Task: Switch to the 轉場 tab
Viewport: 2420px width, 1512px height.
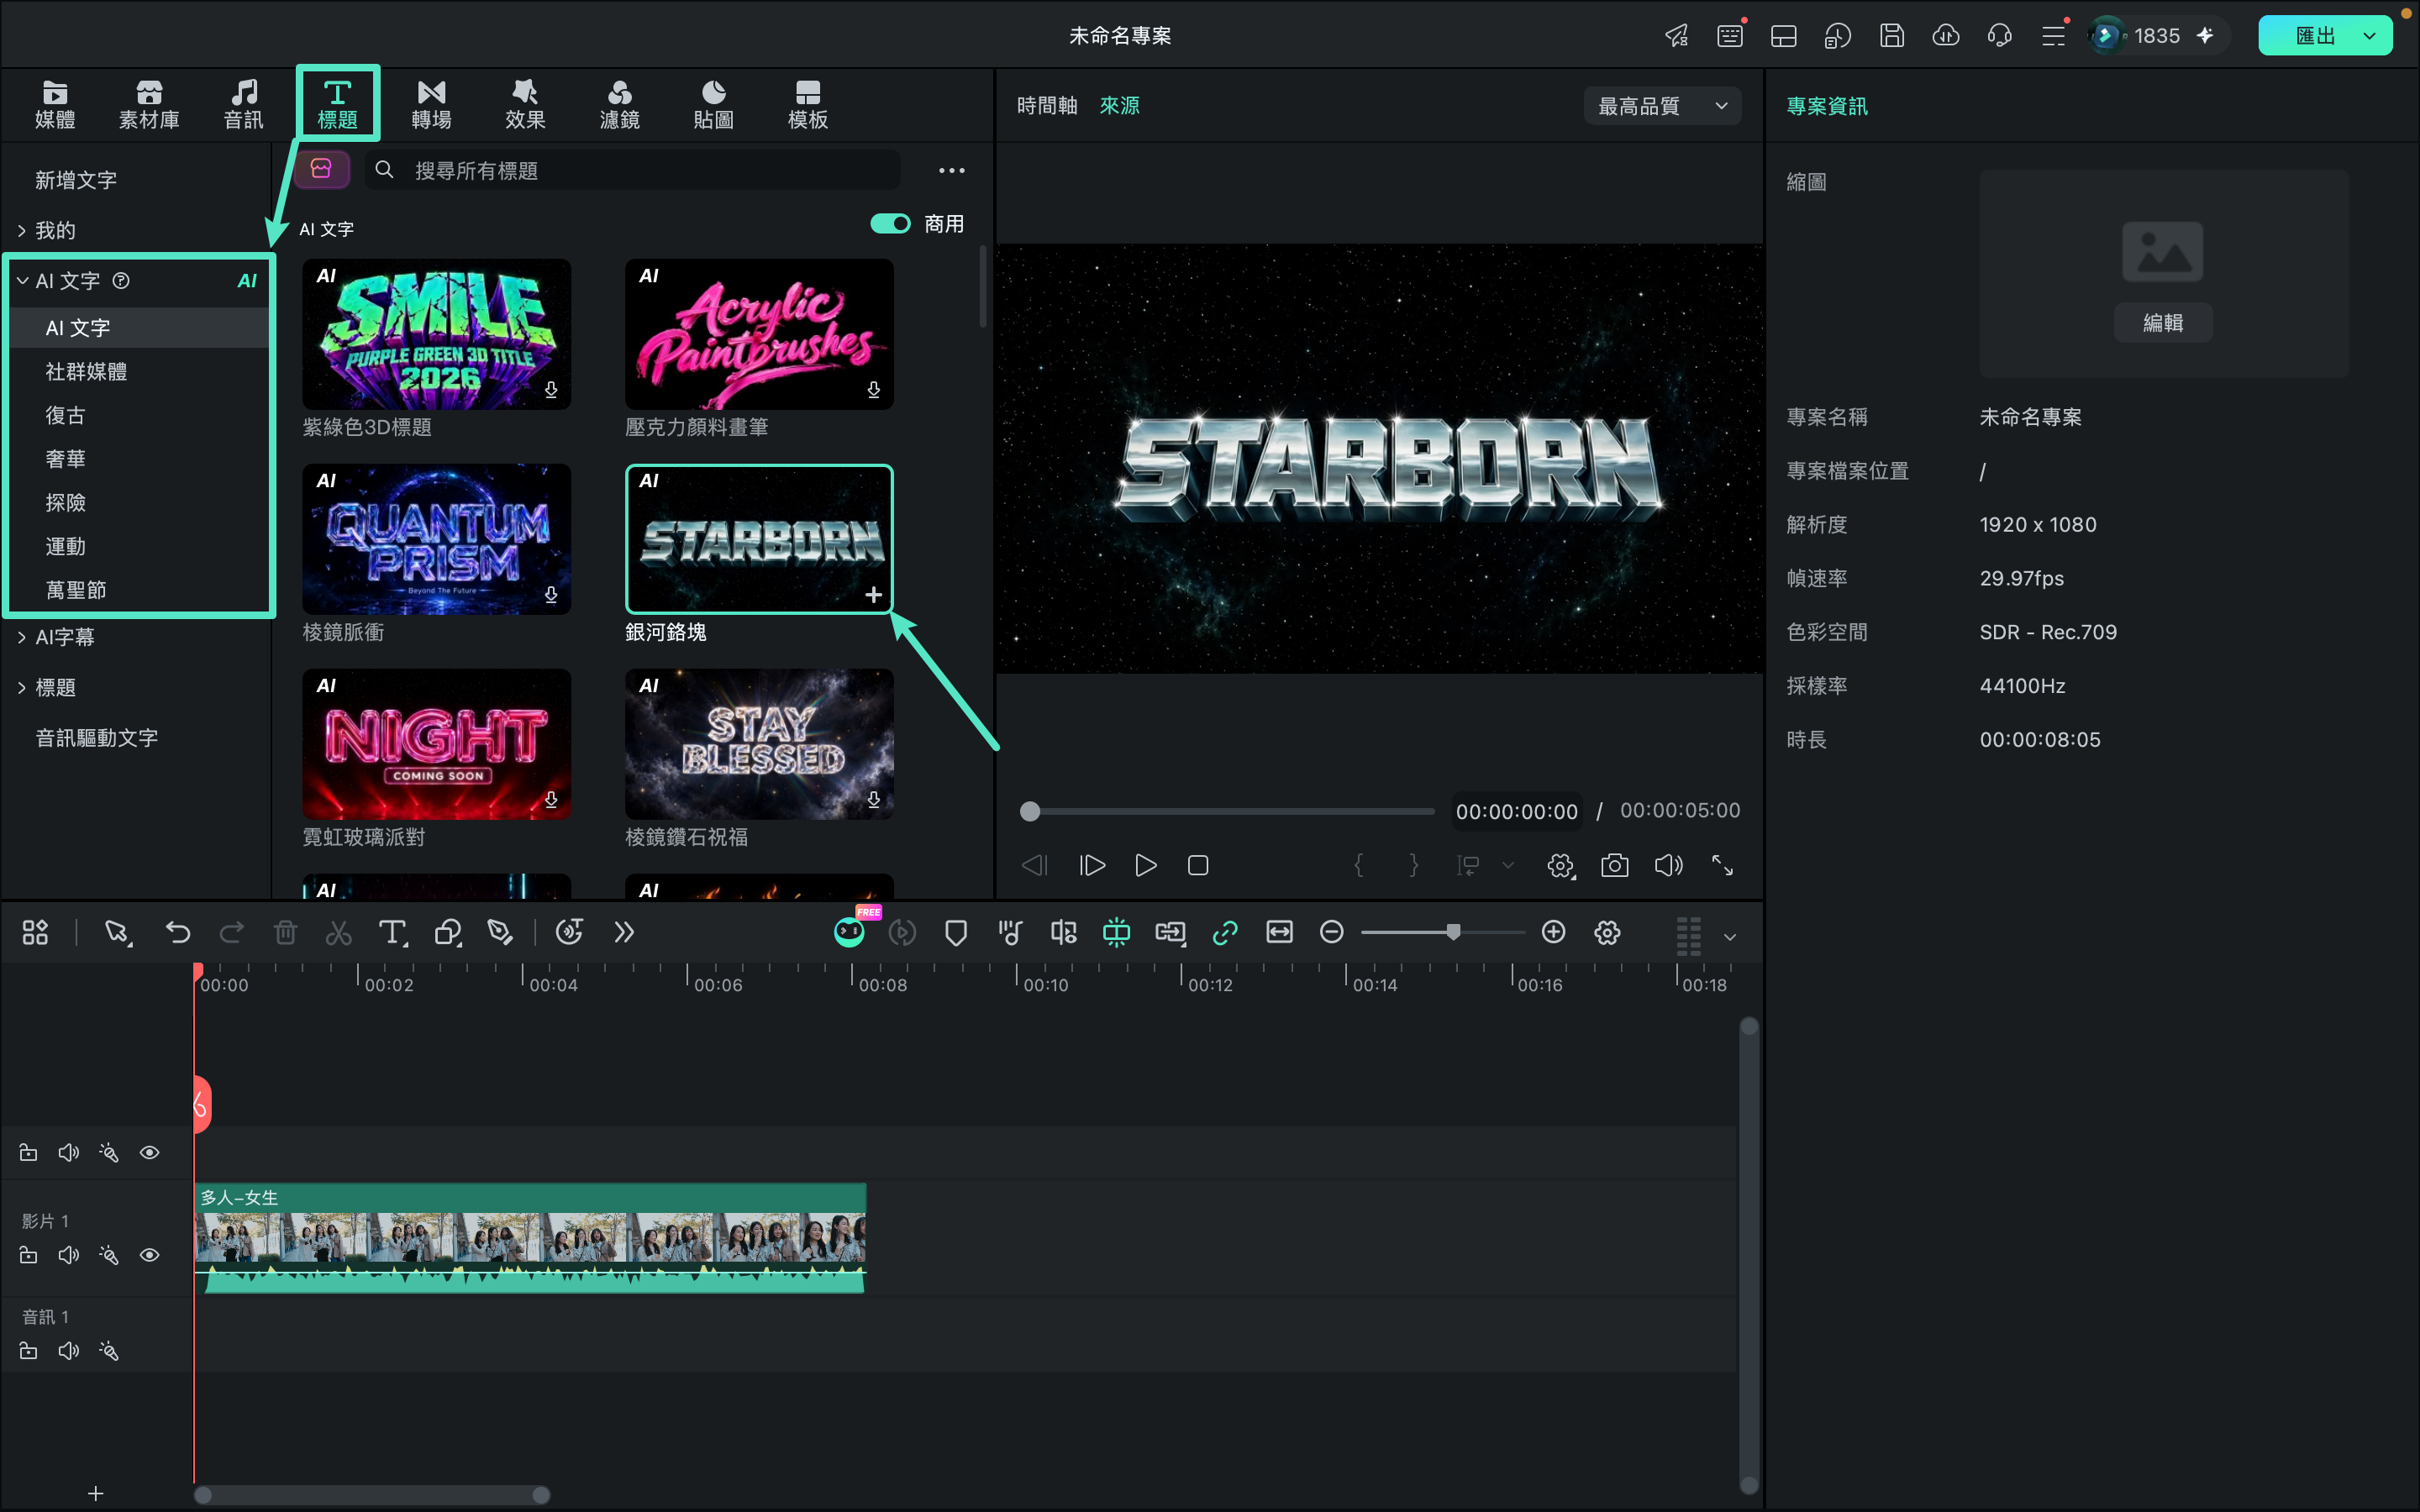Action: pos(431,104)
